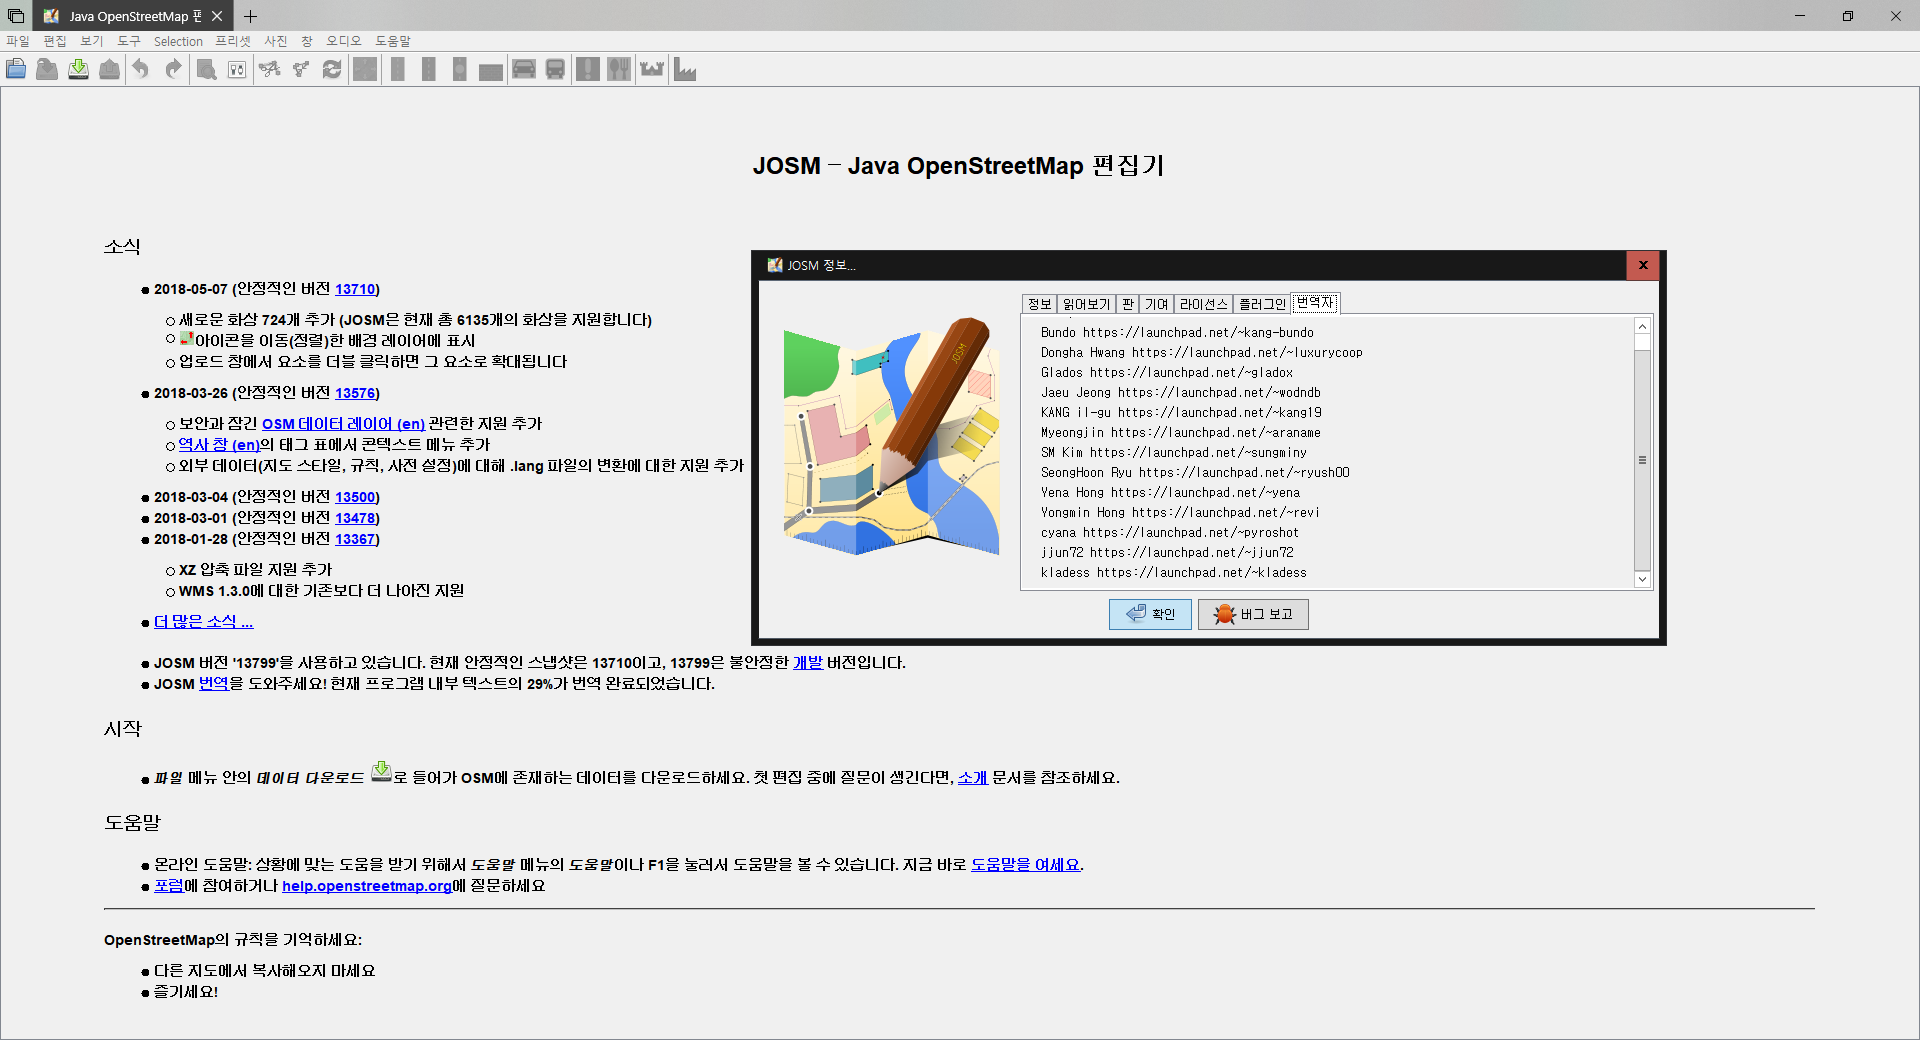Click the refresh arrows toolbar icon

click(332, 69)
